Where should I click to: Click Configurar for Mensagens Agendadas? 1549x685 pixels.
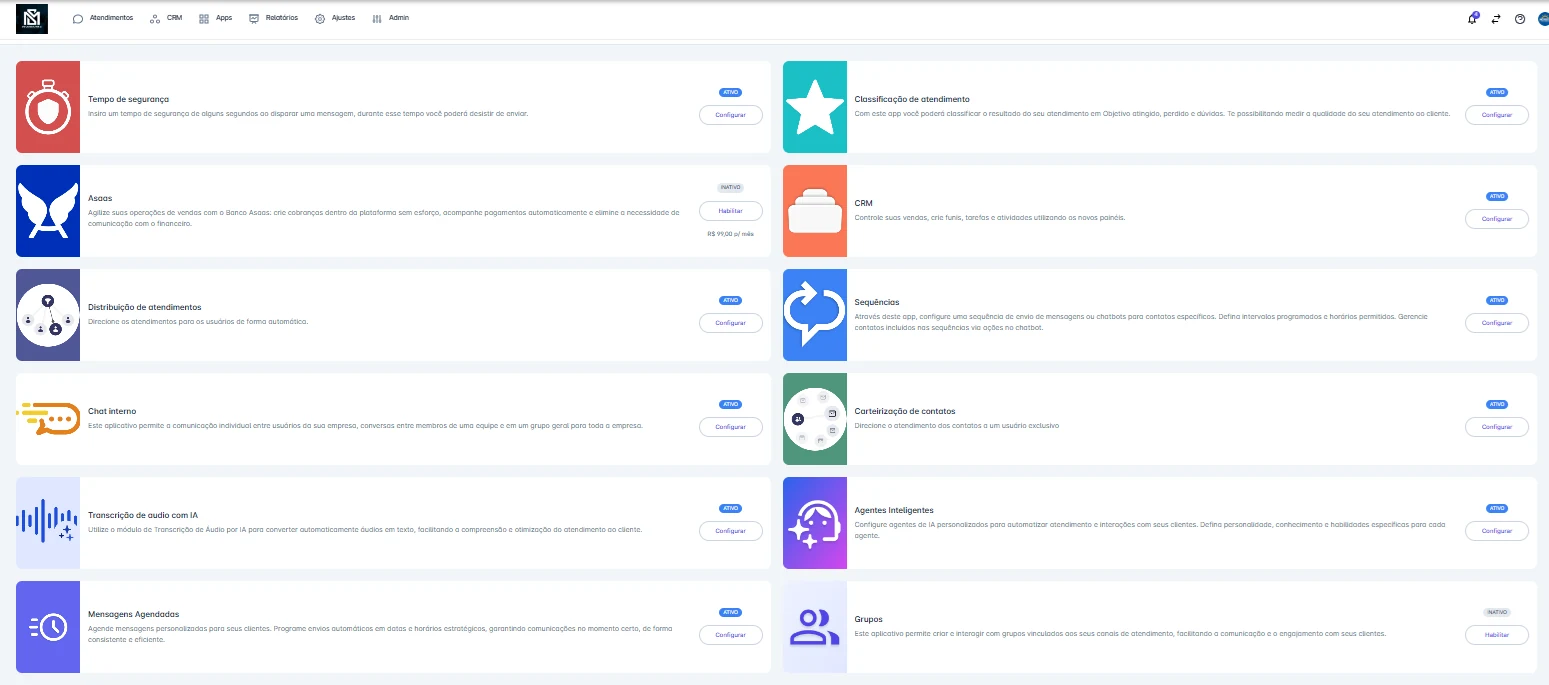730,635
